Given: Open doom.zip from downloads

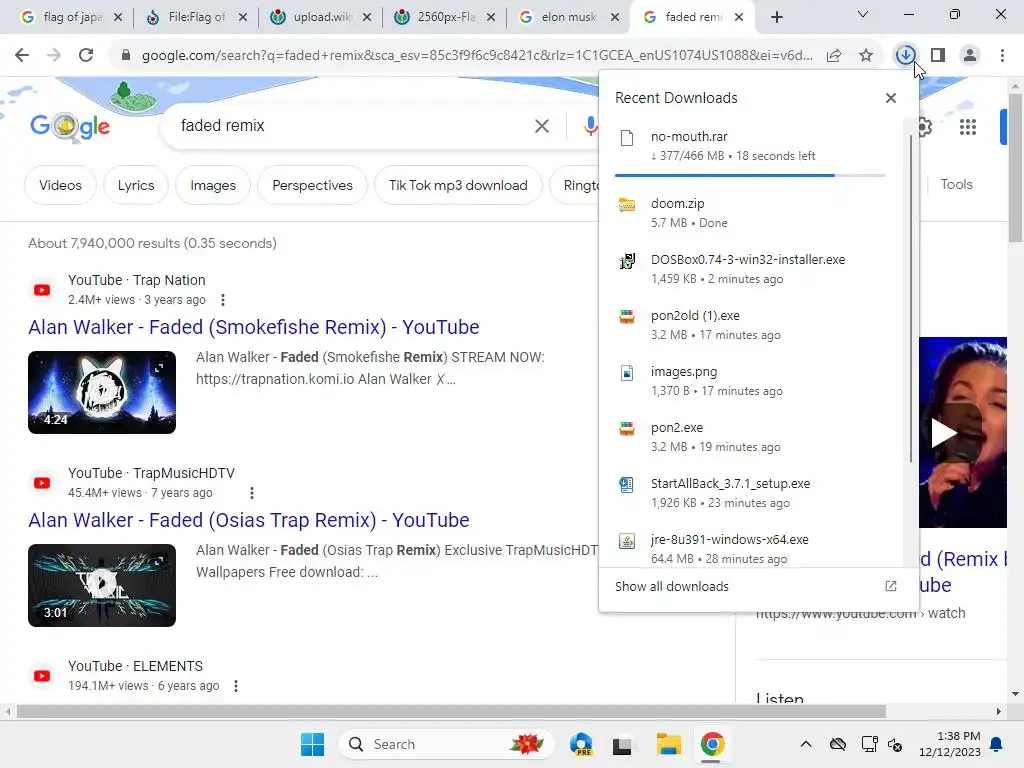Looking at the screenshot, I should click(750, 213).
